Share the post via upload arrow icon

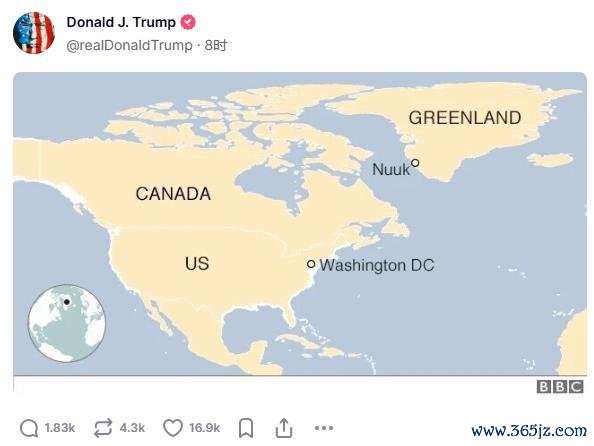[284, 428]
